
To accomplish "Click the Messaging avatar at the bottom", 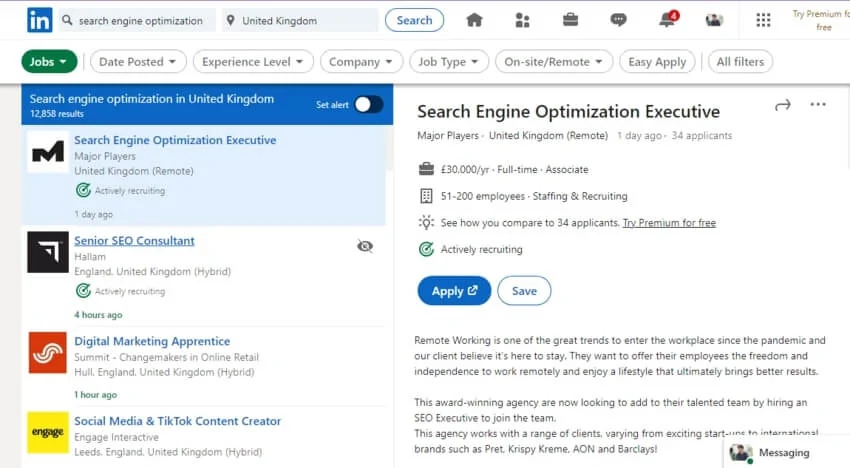I will (740, 452).
